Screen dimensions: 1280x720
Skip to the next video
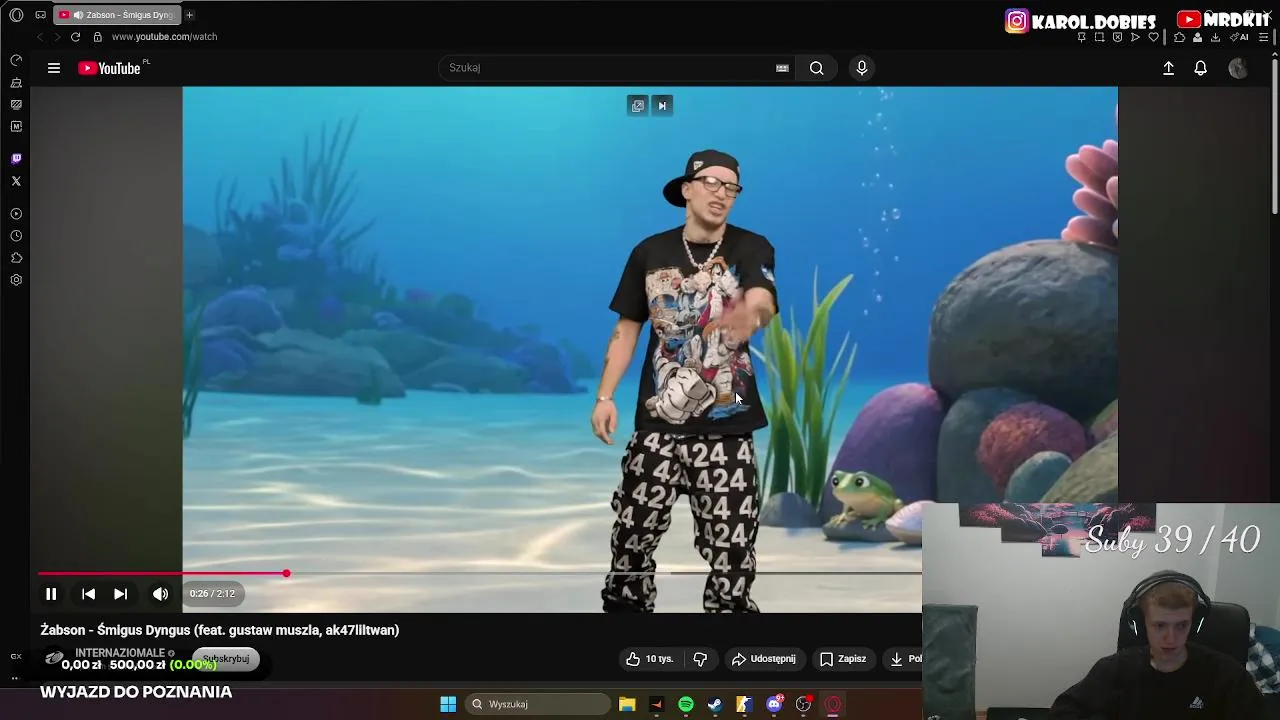pos(120,594)
